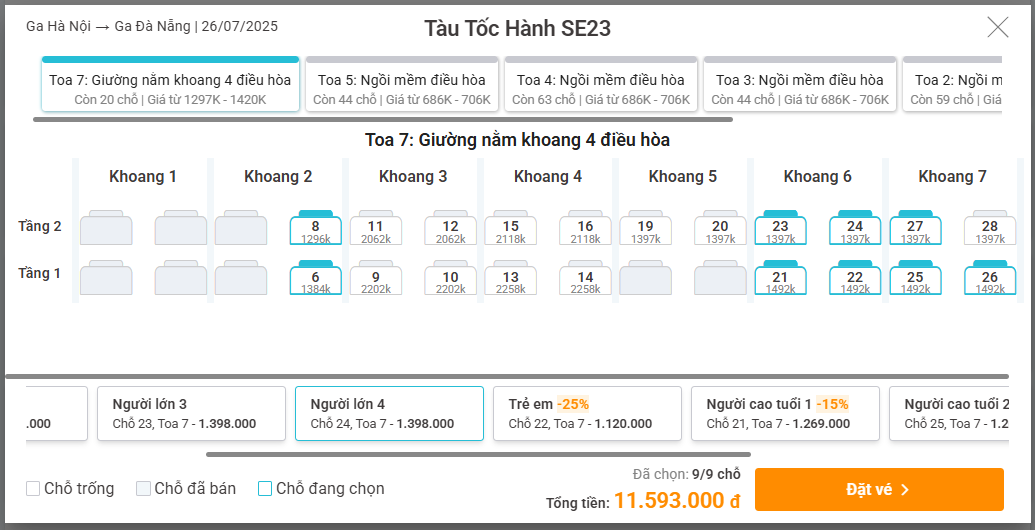Select berth 9 in Khoang 3

pyautogui.click(x=375, y=278)
